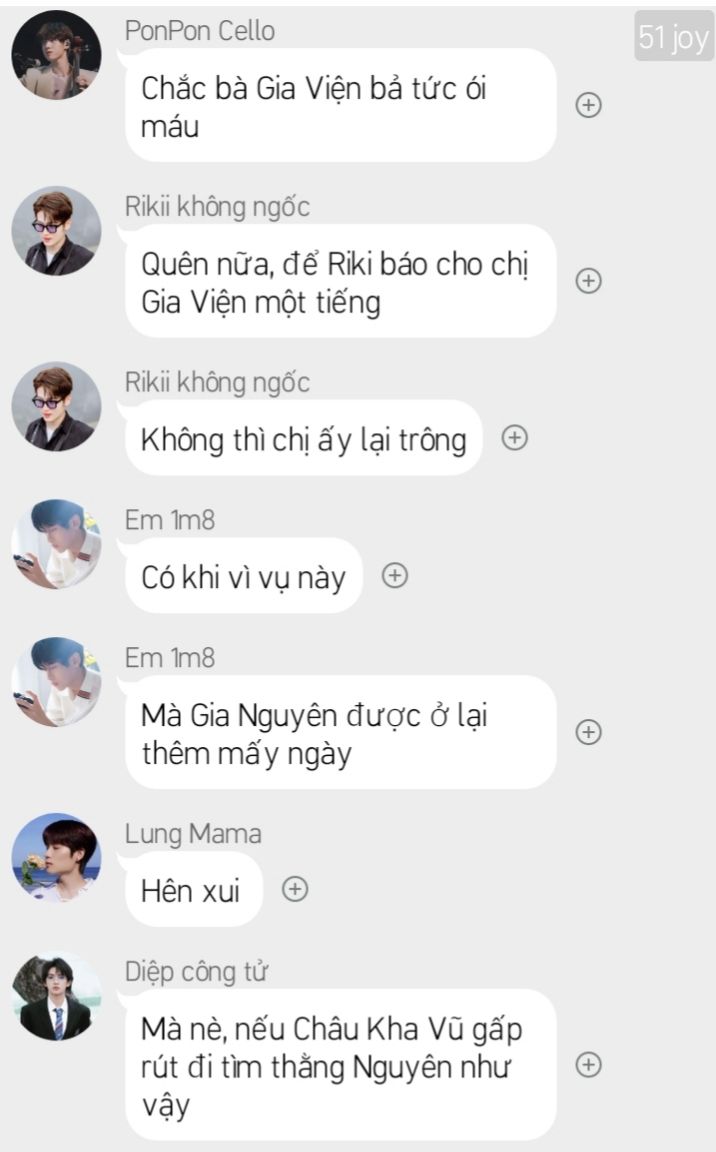Tap sender name "PonPon Cello"

coord(200,31)
